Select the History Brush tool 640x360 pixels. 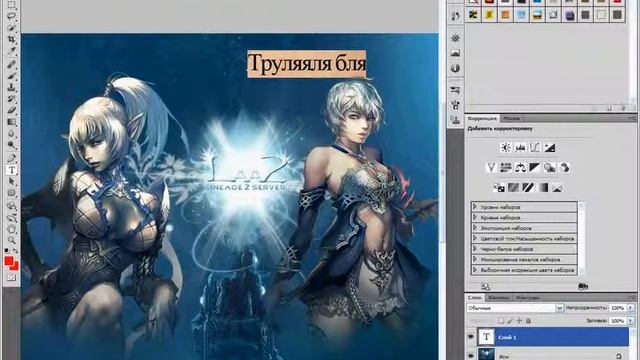pos(11,99)
